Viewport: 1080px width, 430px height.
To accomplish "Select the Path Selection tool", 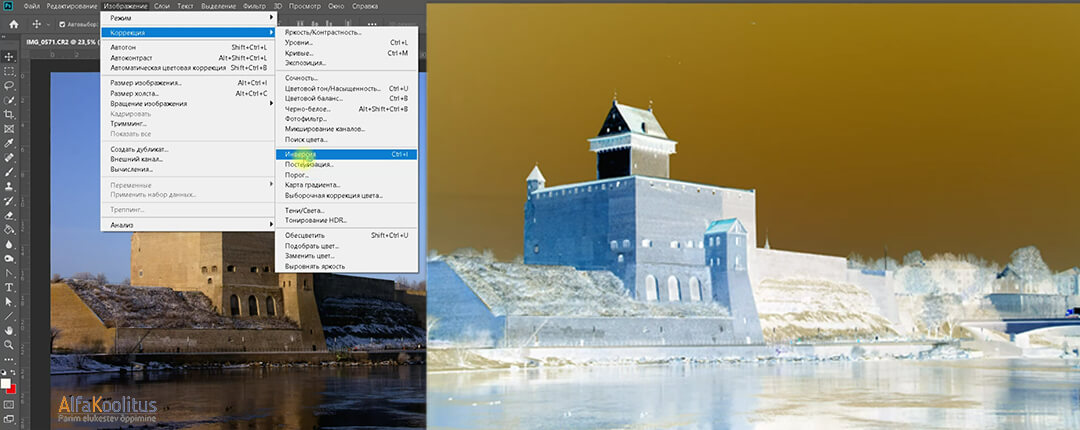I will point(9,302).
